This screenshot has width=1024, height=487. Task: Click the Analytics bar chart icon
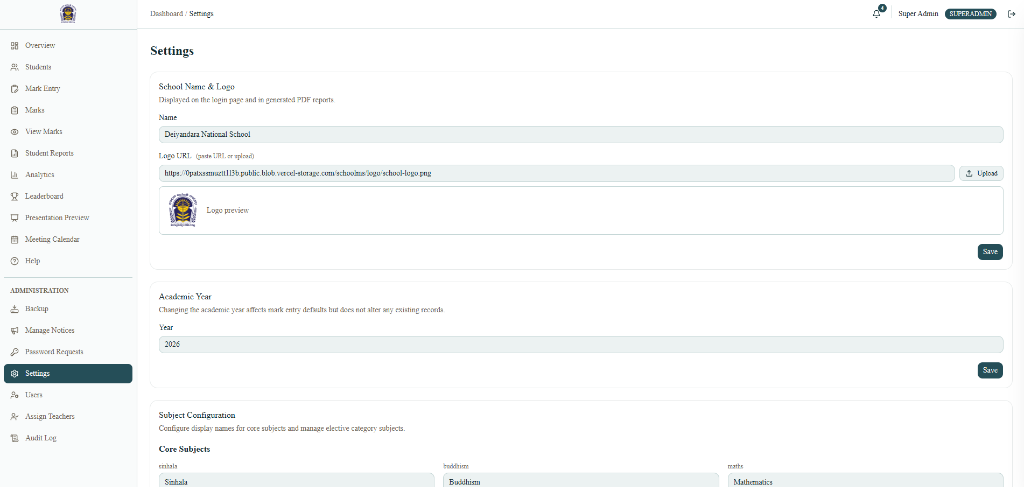coord(14,175)
